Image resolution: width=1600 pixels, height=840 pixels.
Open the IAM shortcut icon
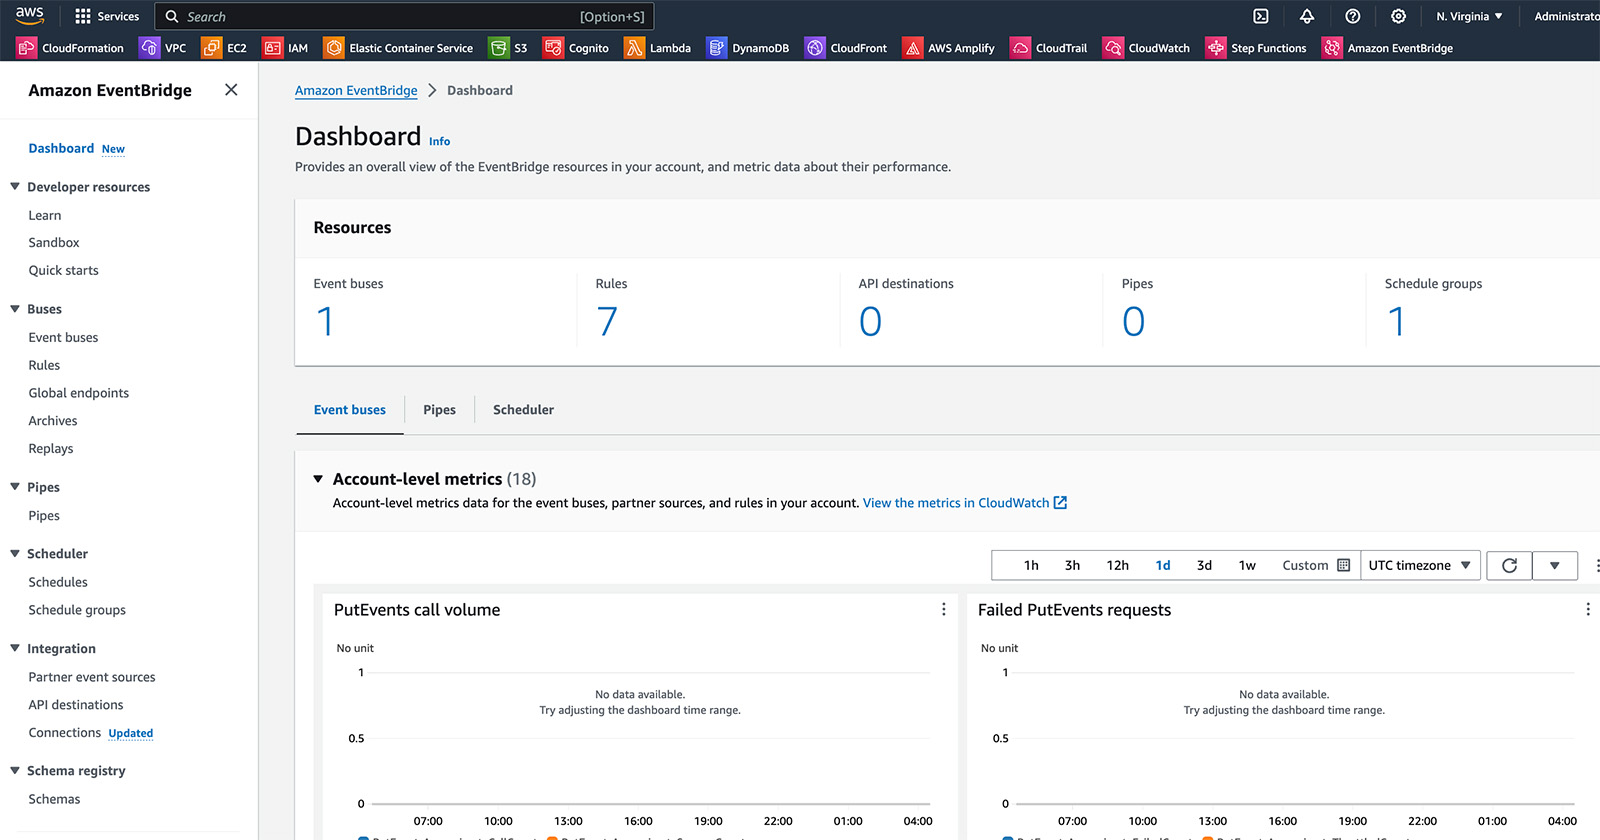(x=272, y=47)
